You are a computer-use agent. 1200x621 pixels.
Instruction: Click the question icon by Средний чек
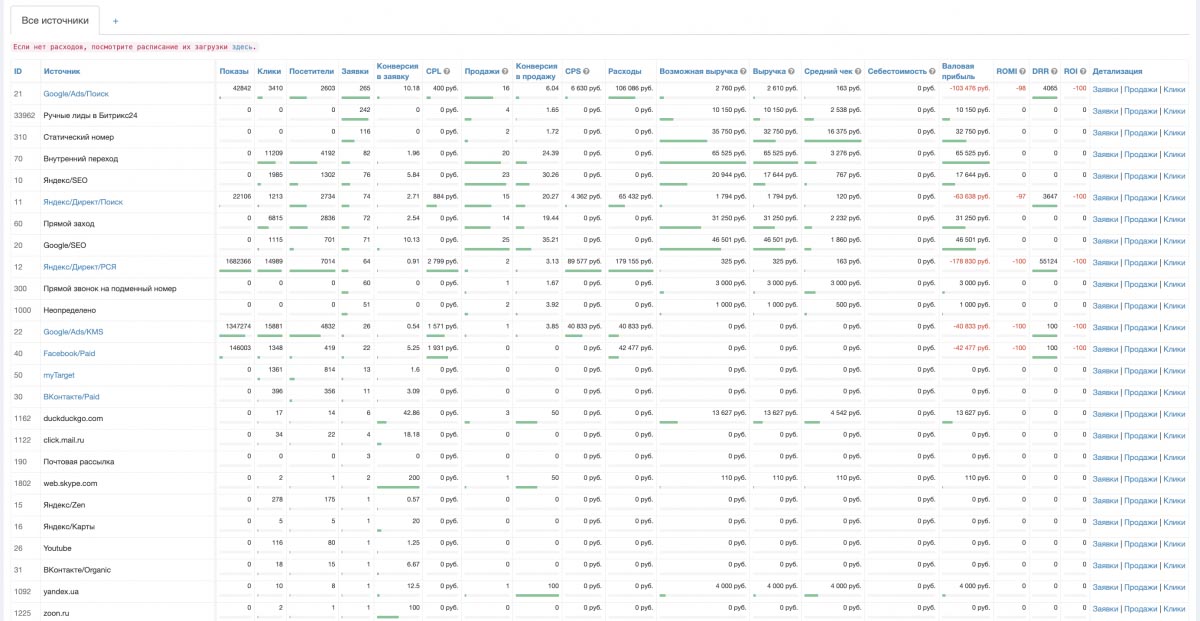[859, 72]
